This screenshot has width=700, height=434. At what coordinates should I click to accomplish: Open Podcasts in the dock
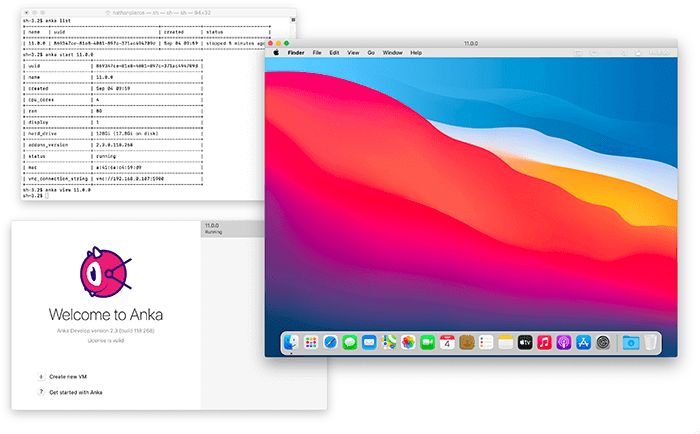point(564,342)
